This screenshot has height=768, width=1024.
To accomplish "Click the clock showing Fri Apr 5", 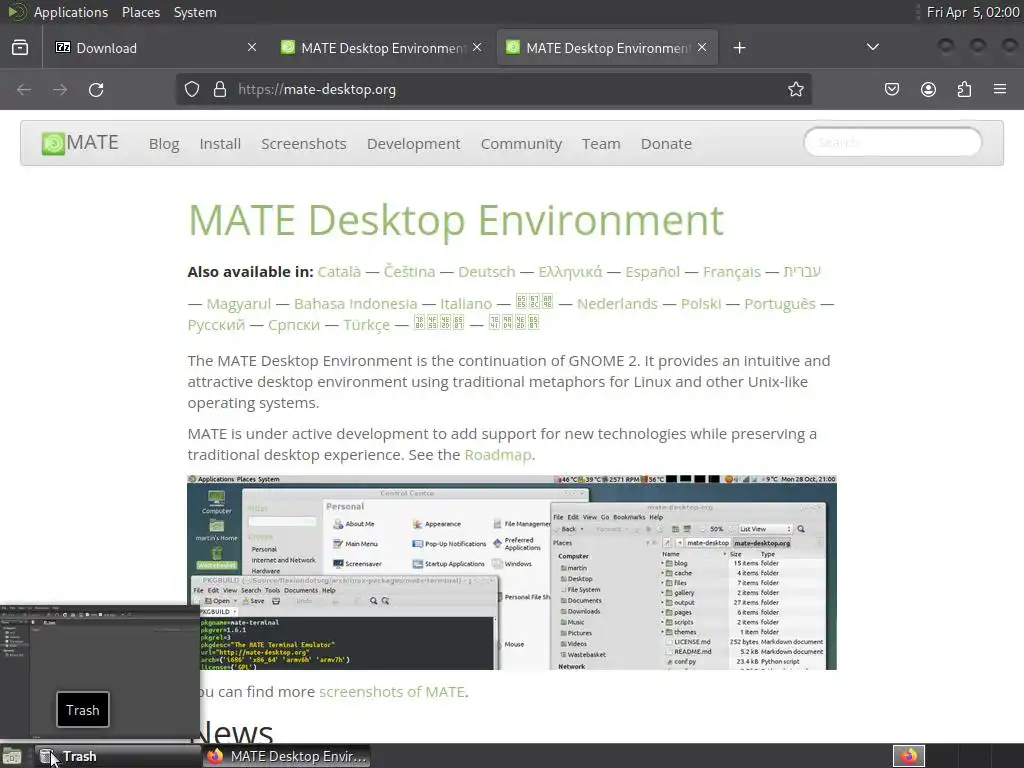I will pos(973,12).
